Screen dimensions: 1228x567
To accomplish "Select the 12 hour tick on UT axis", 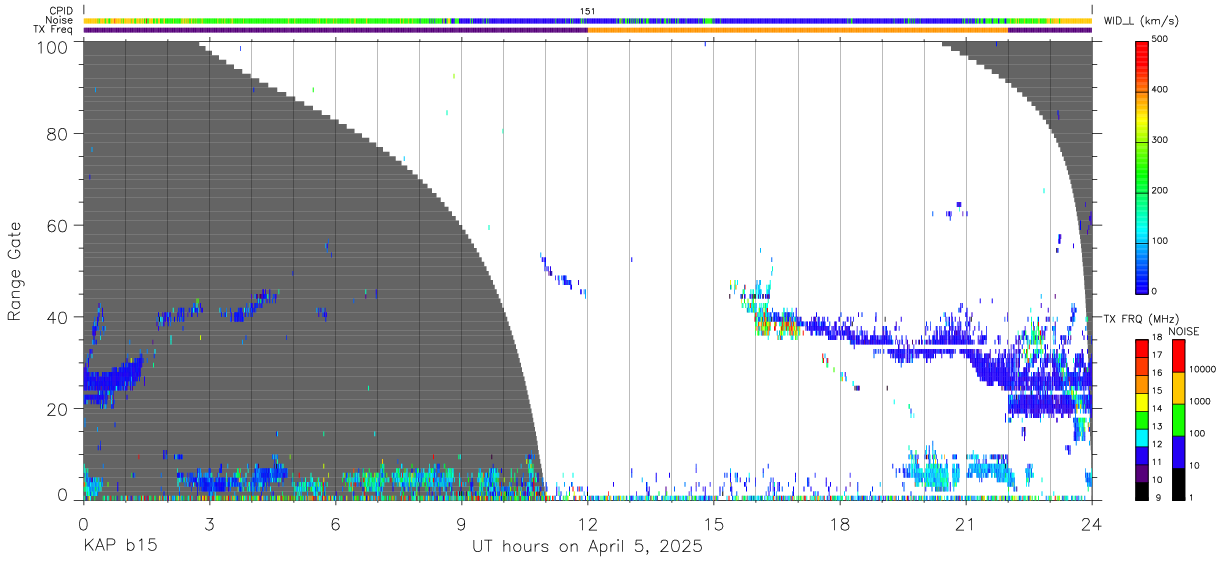I will [587, 523].
